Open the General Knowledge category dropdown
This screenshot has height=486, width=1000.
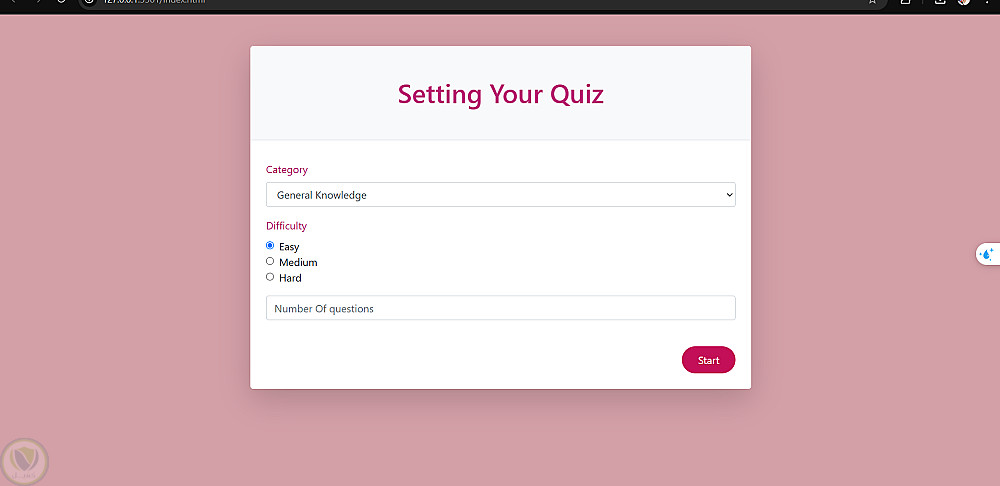tap(500, 195)
